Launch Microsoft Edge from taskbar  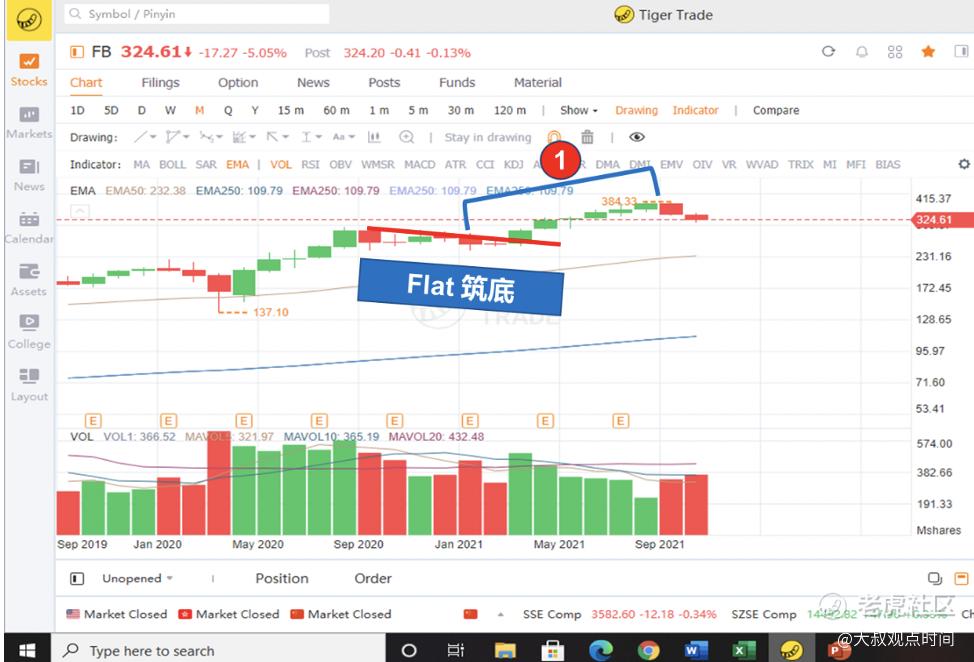pos(601,650)
